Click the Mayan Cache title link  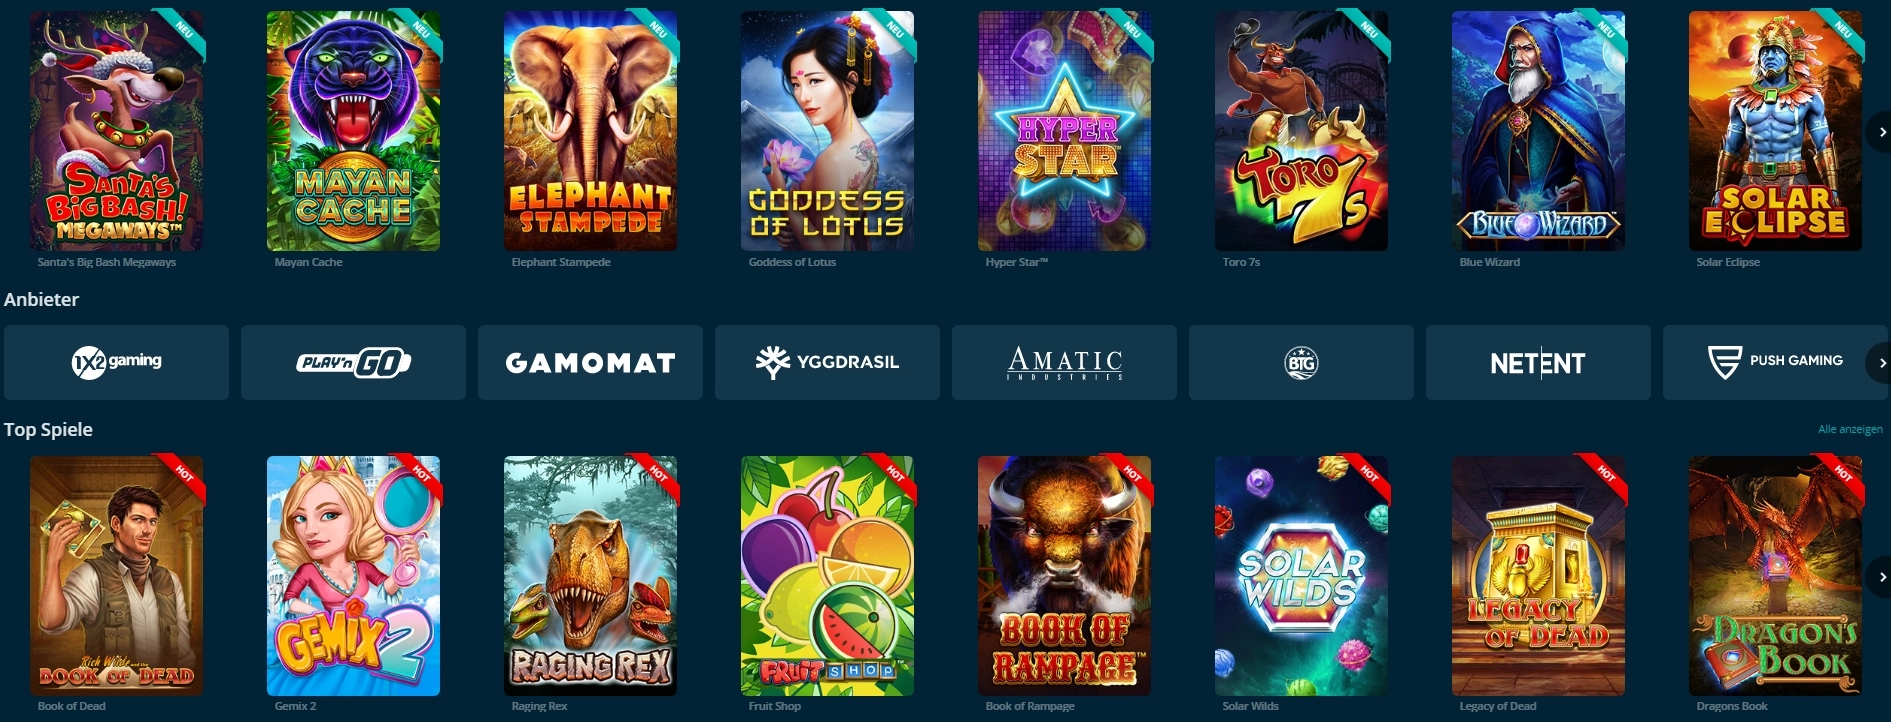tap(308, 262)
